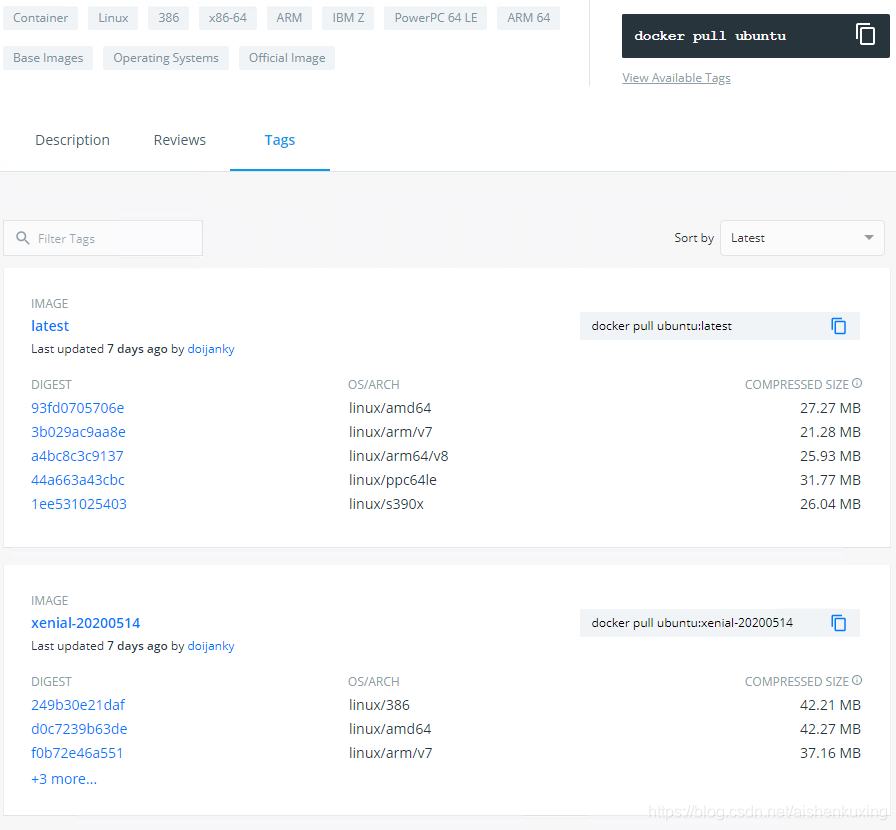Screen dimensions: 896x830
Task: Open the latest image tag
Action: pos(50,326)
